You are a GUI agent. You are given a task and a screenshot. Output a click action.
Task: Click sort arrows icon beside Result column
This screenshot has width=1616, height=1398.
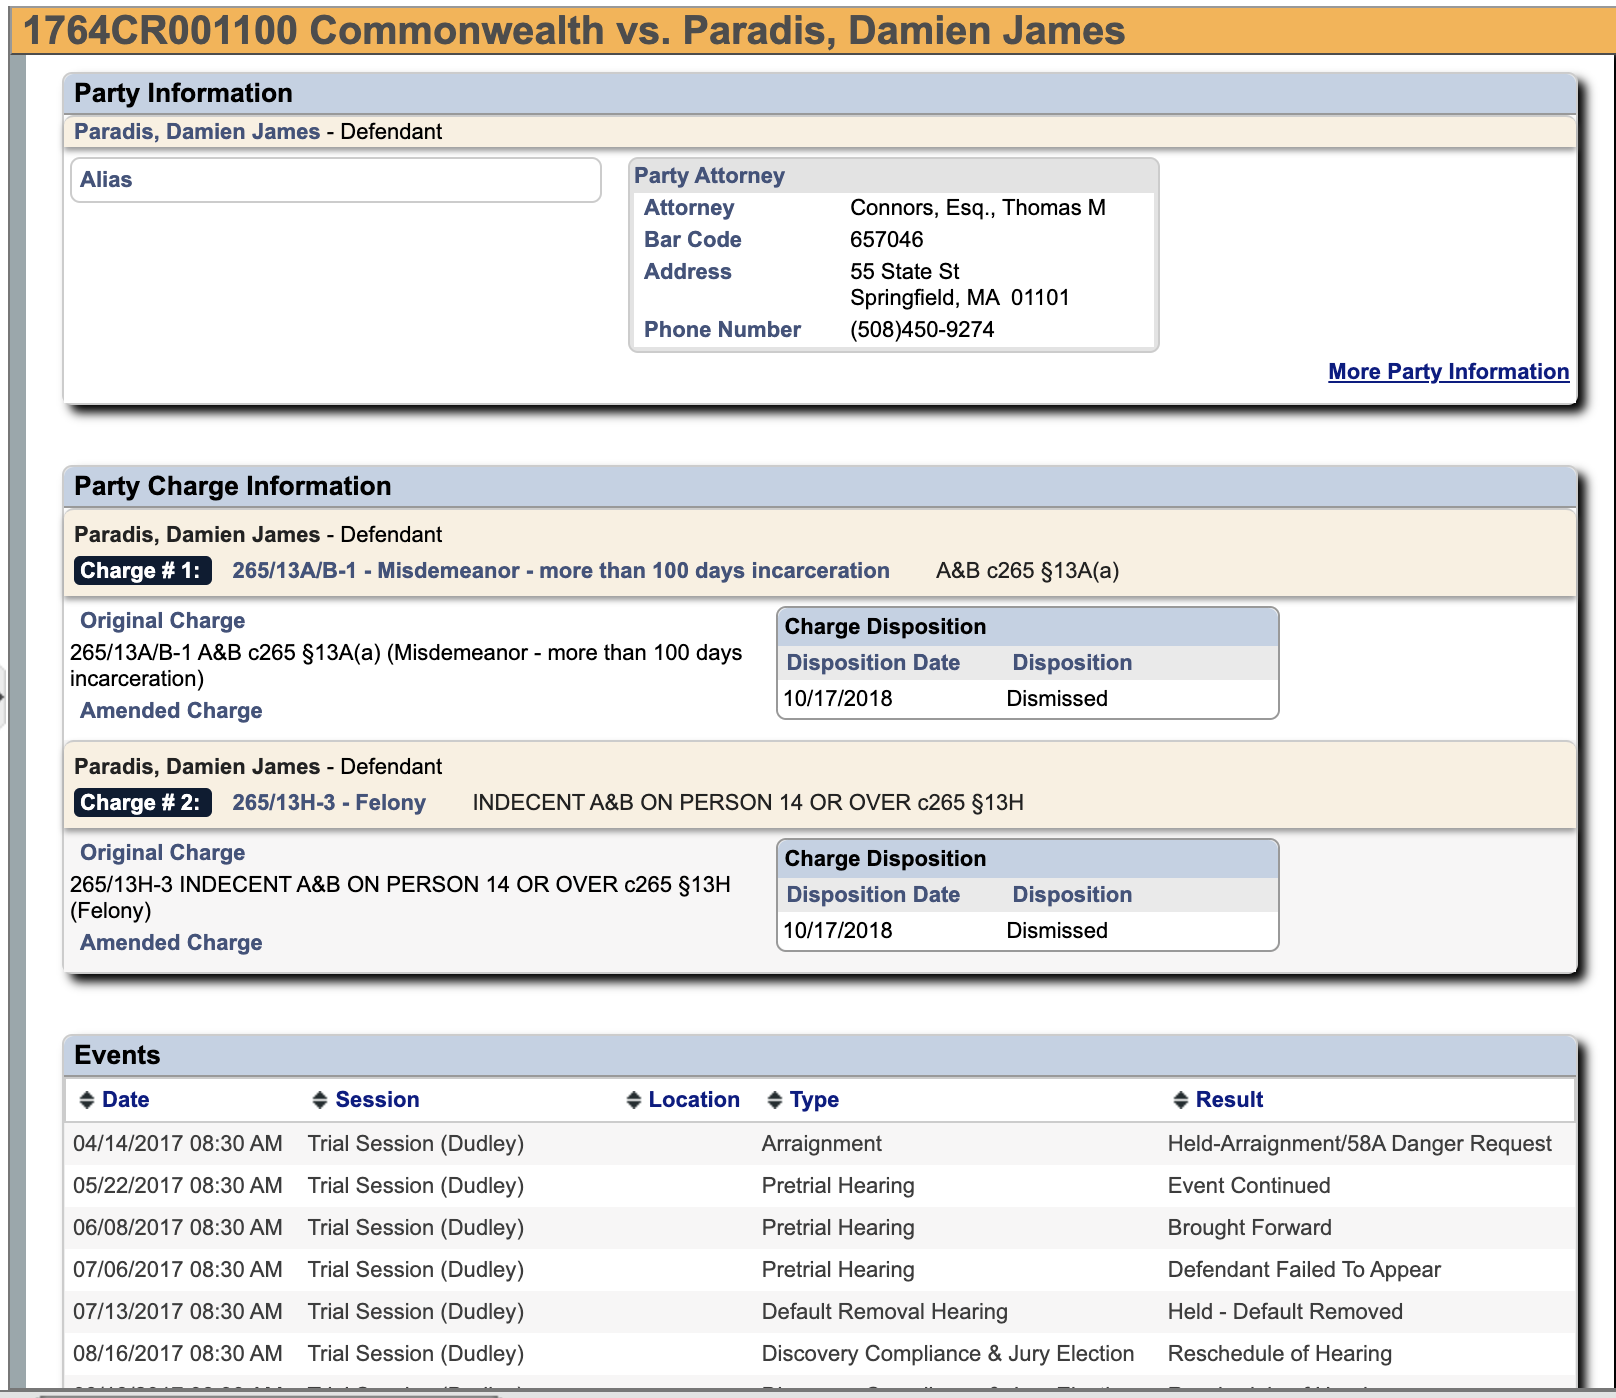(x=1180, y=1100)
